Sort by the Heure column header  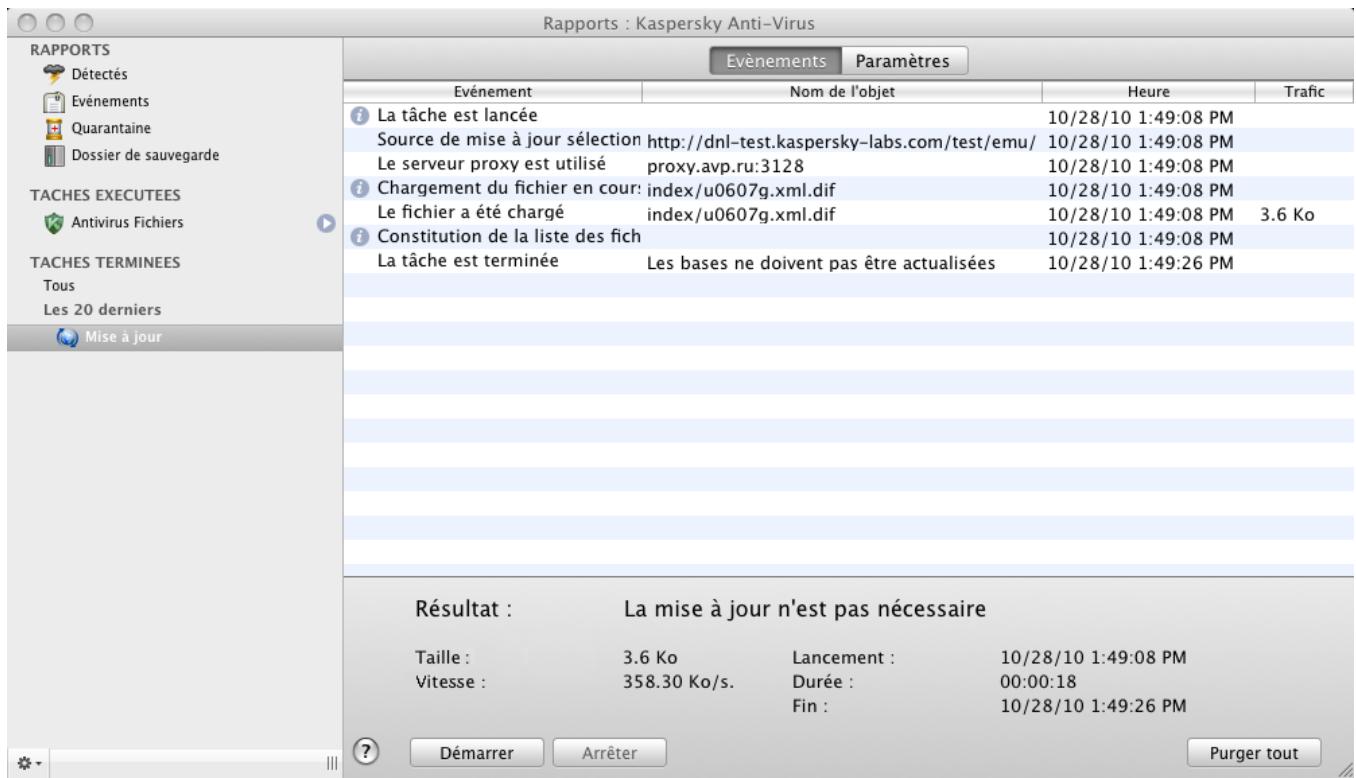click(1147, 91)
